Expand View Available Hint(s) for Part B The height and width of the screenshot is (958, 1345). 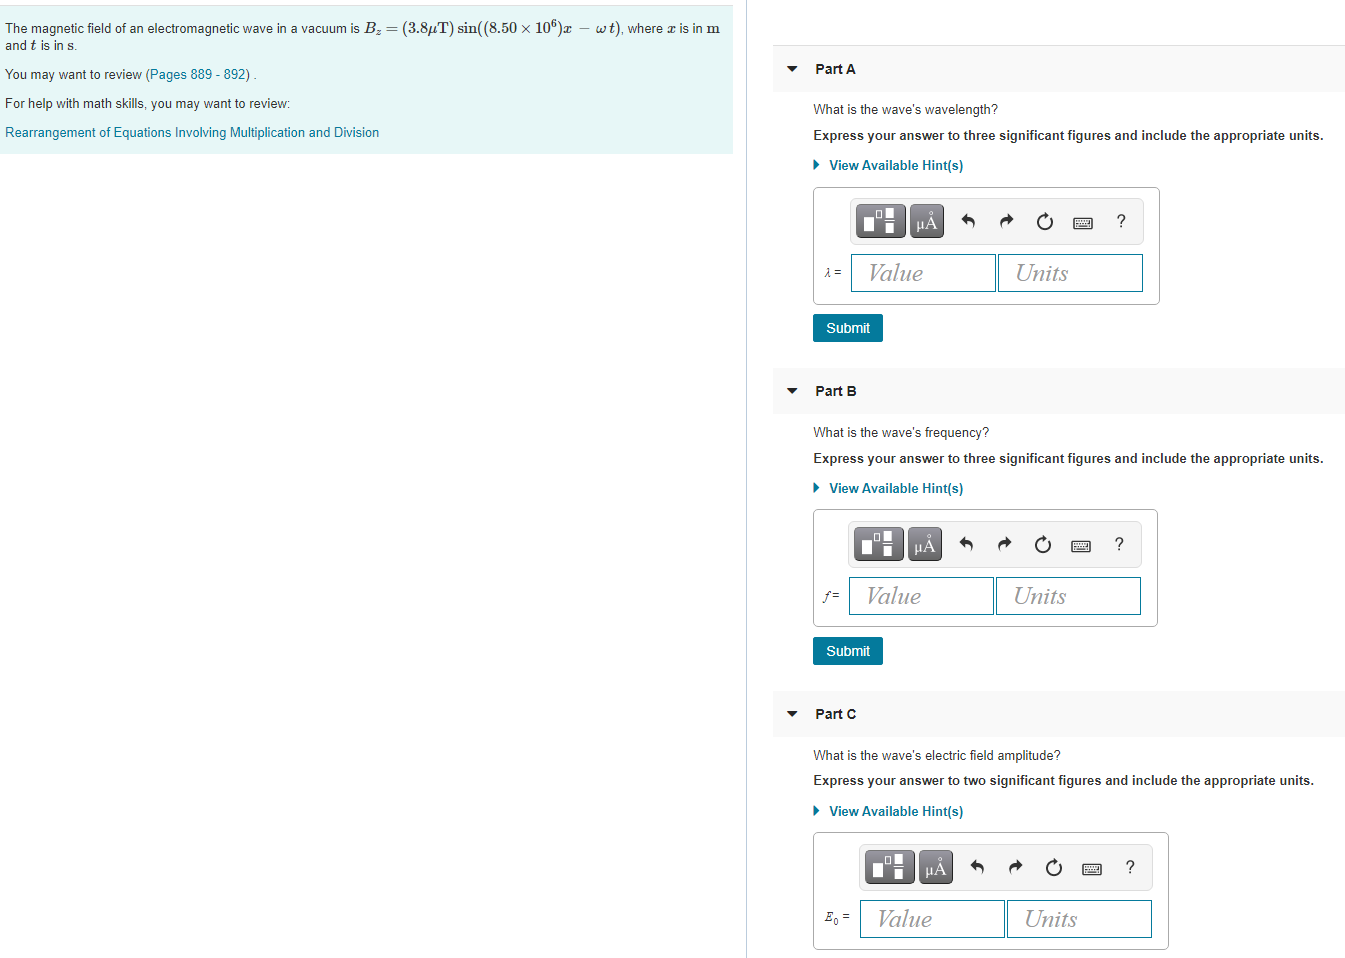coord(888,488)
